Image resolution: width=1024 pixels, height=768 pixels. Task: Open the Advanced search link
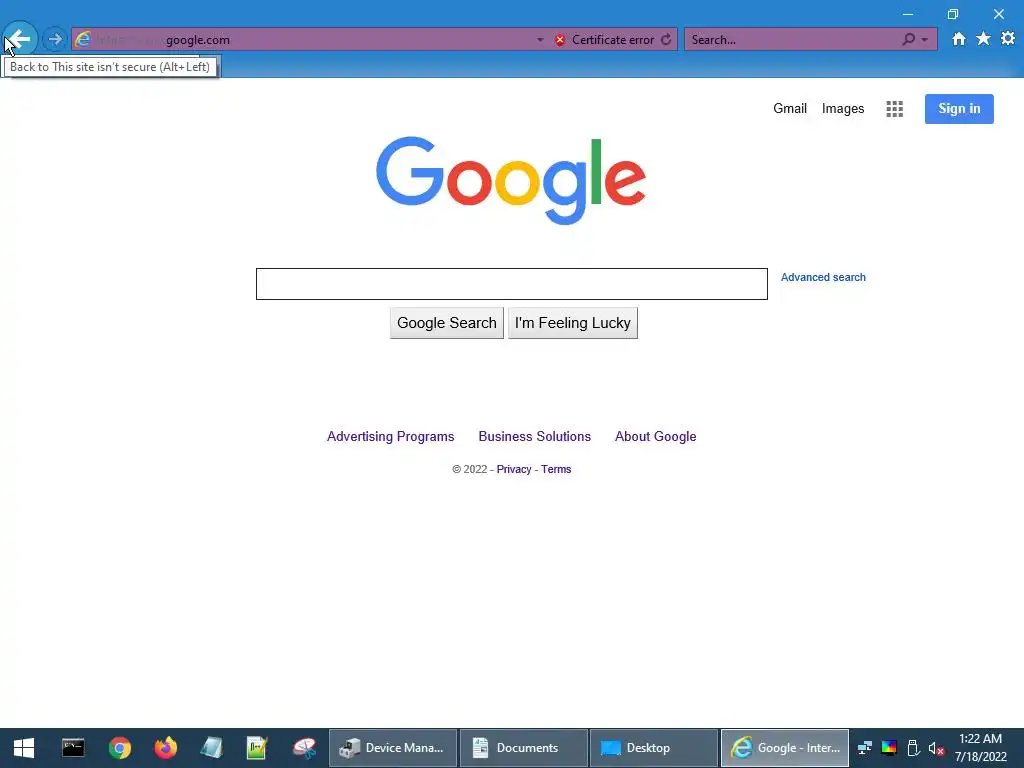(x=823, y=277)
